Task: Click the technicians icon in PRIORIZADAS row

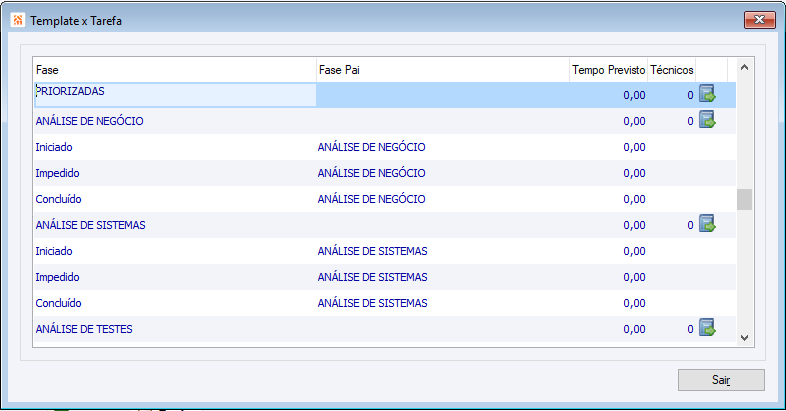Action: (707, 94)
